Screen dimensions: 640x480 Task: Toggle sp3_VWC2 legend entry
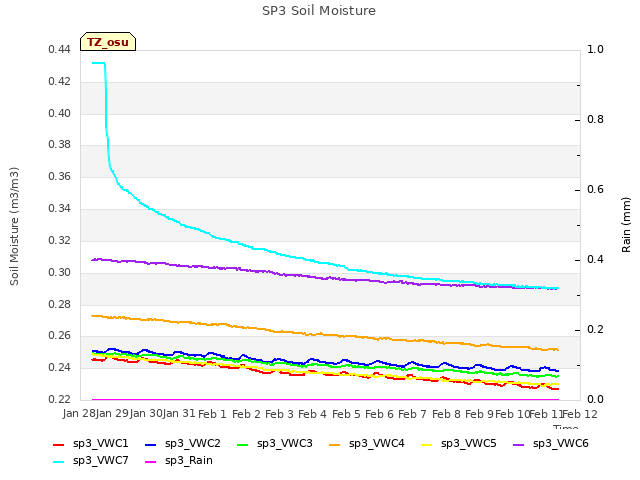click(x=183, y=444)
